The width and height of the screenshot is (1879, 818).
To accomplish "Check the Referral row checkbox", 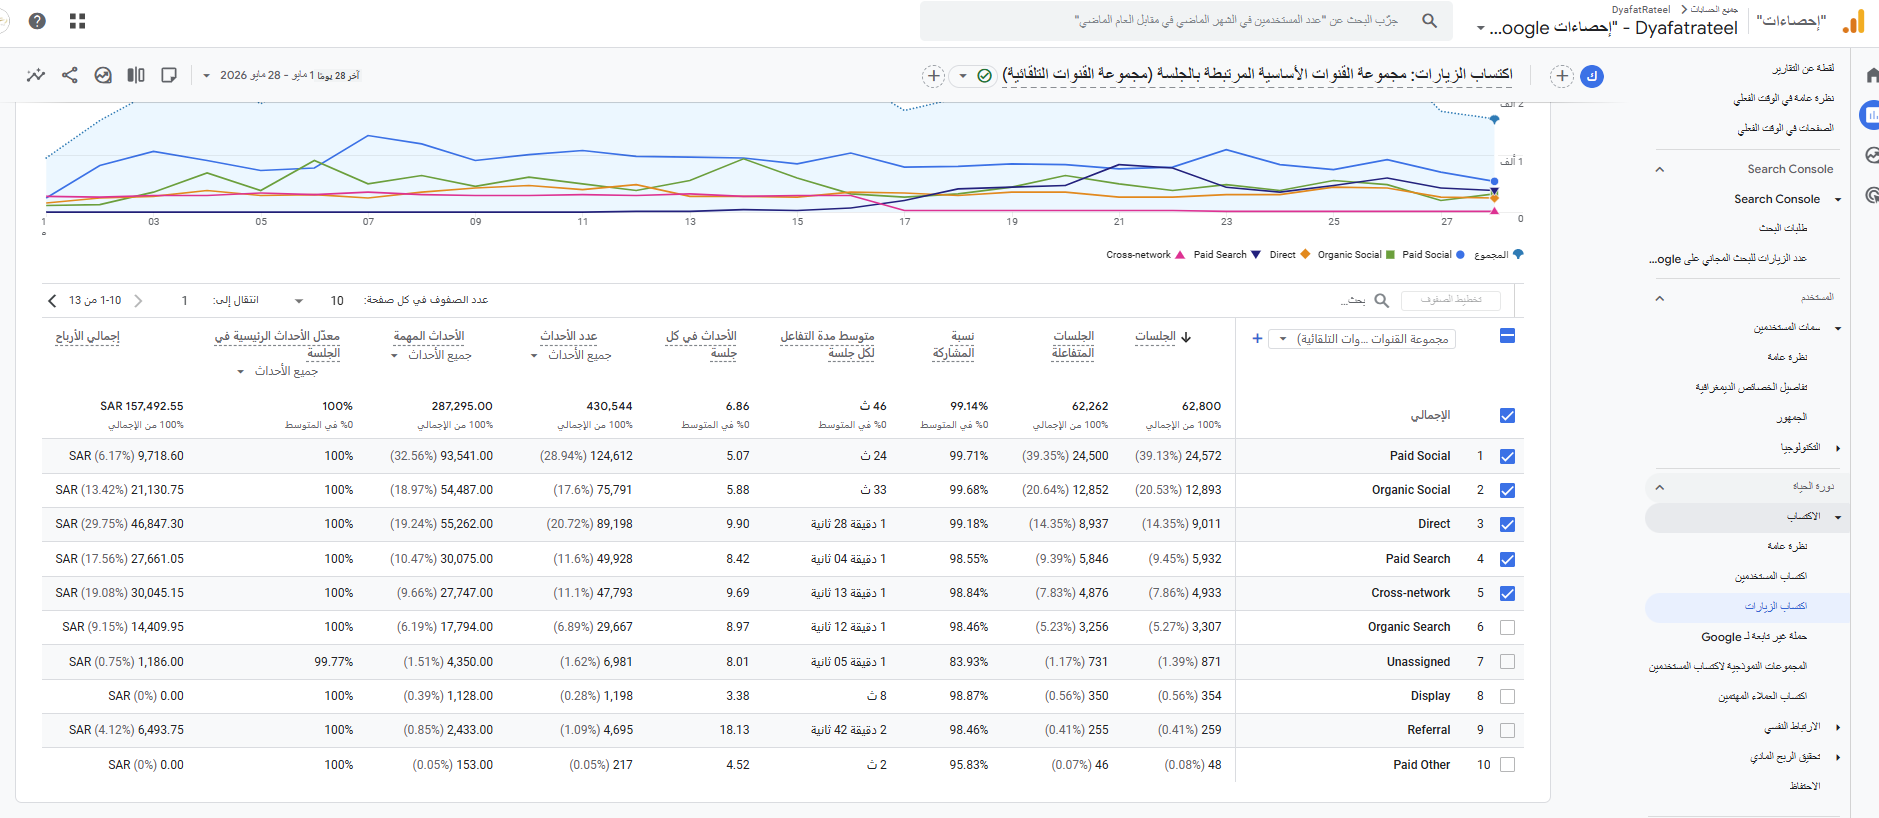I will [1507, 730].
